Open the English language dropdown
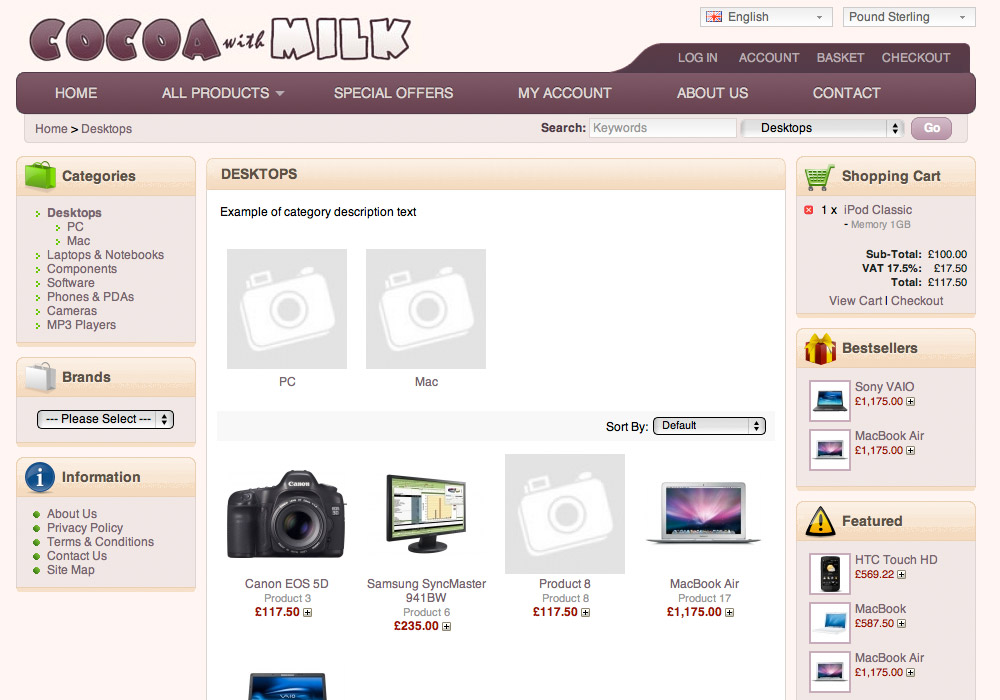Viewport: 1000px width, 700px height. click(767, 17)
